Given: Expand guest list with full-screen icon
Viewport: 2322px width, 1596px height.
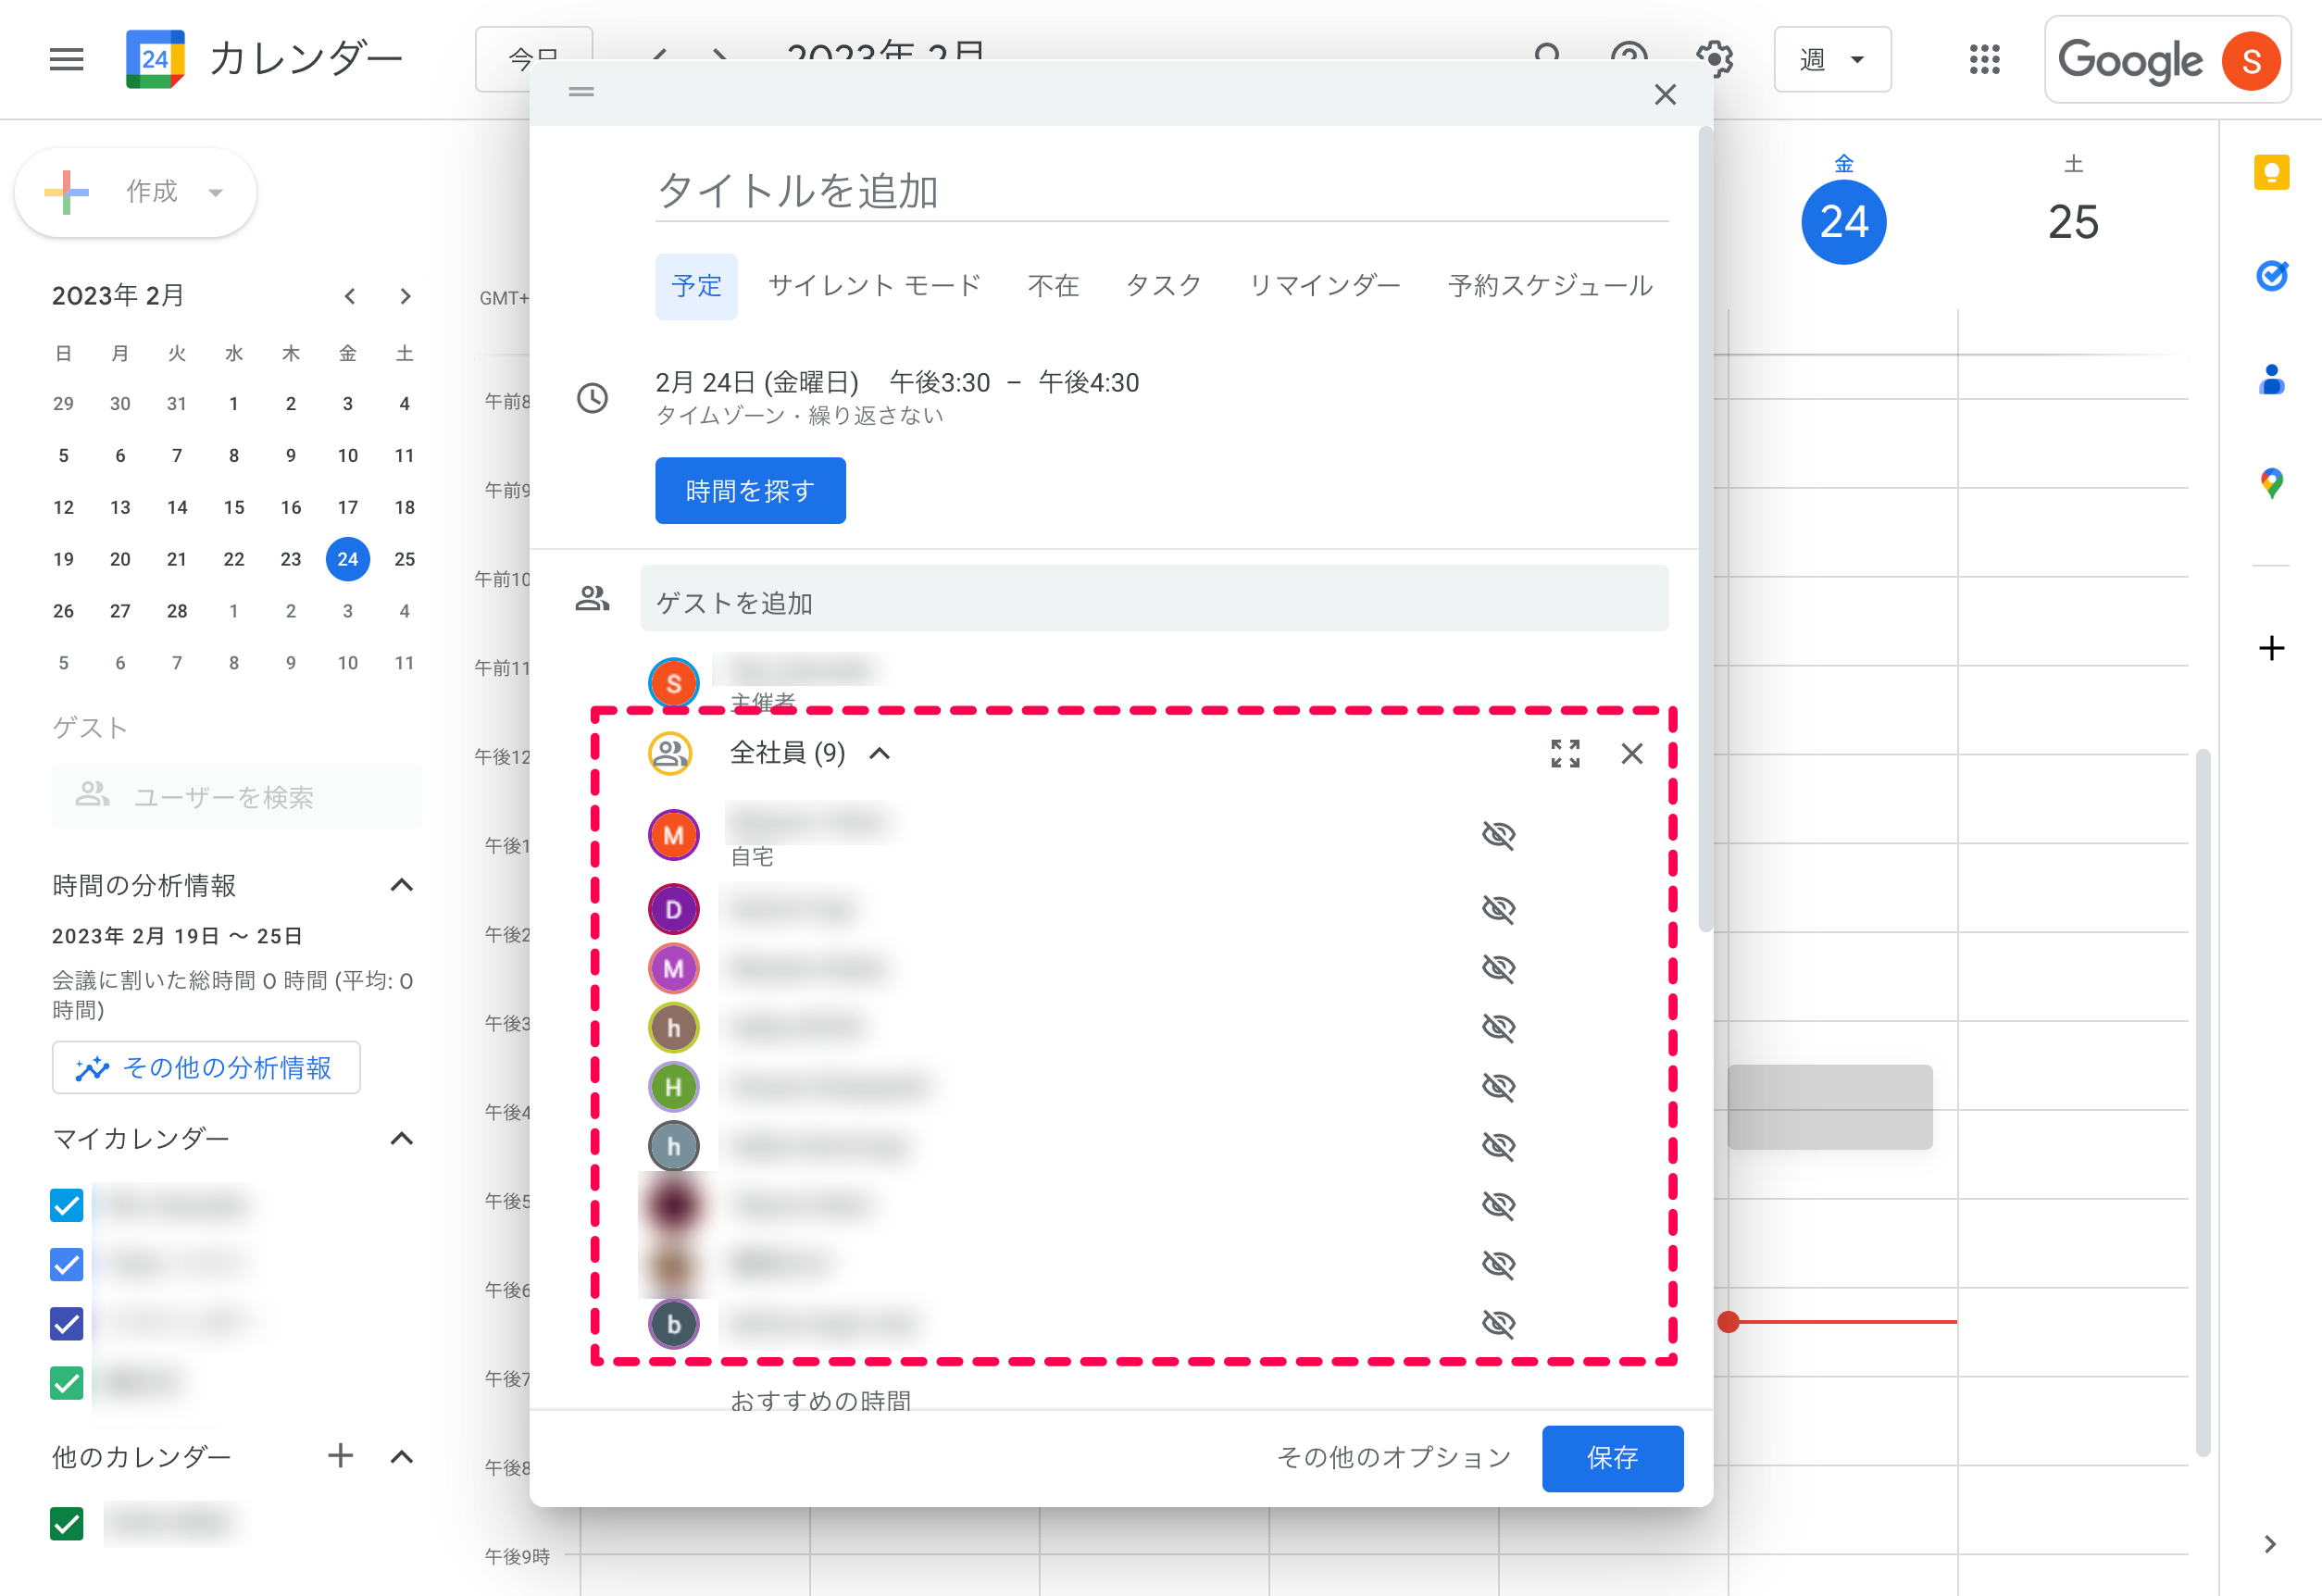Looking at the screenshot, I should pos(1565,754).
